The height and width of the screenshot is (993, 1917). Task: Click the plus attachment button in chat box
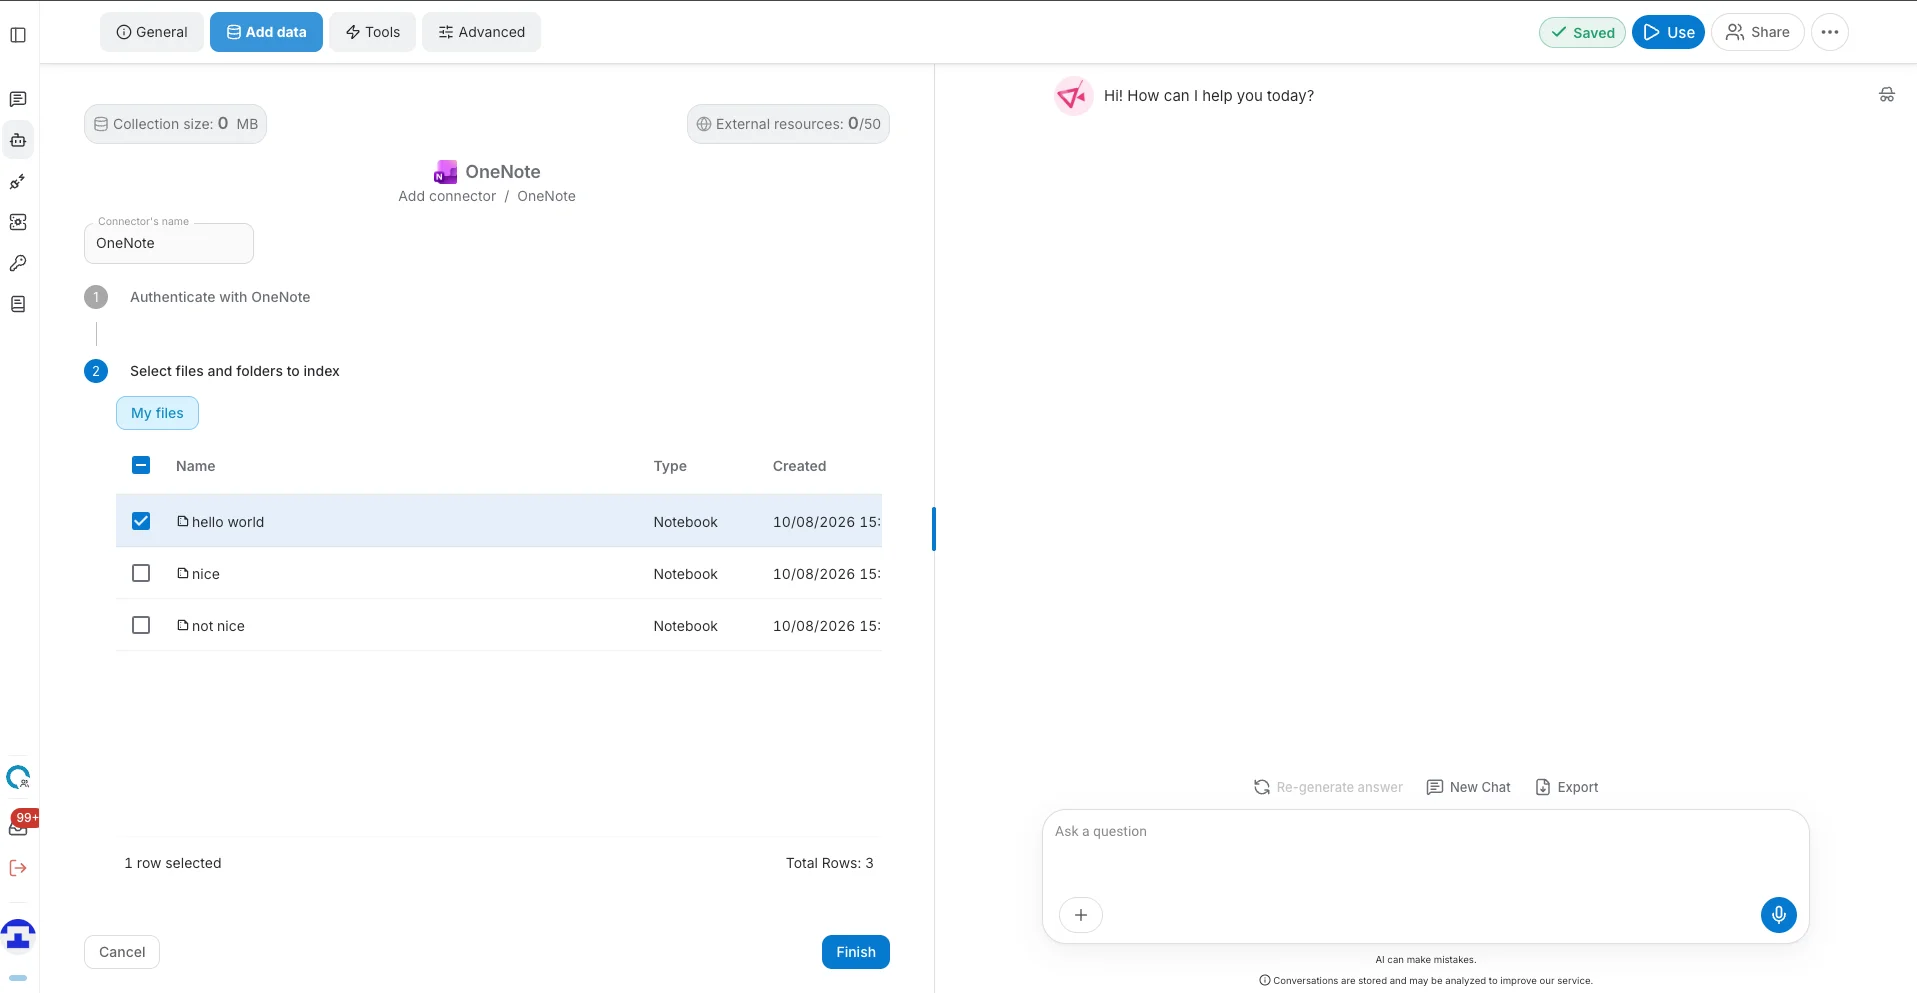click(1081, 915)
